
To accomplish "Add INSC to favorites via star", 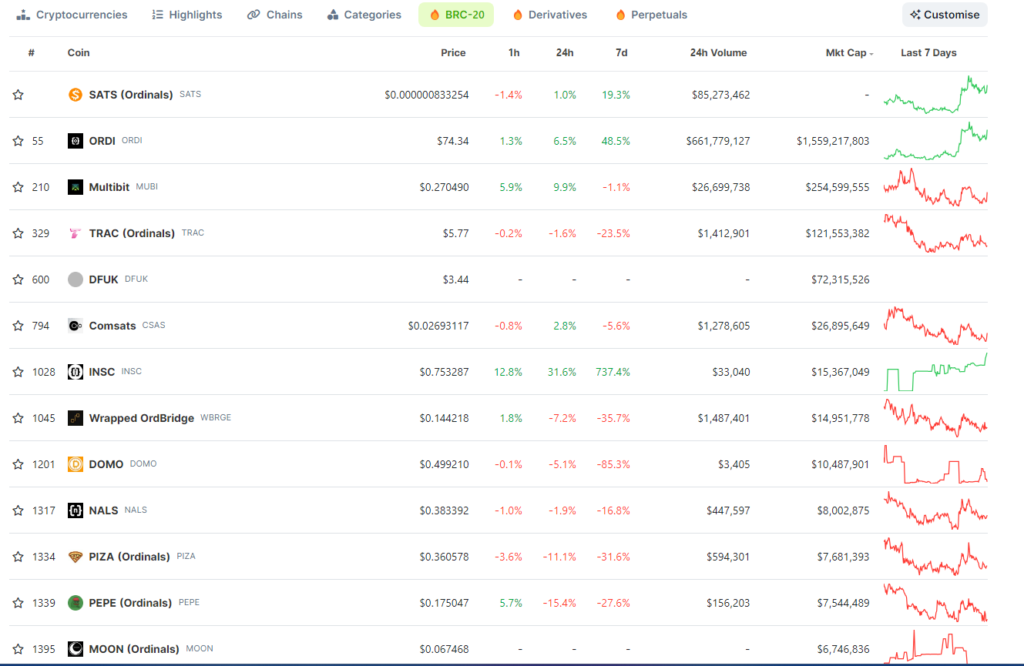I will click(x=18, y=372).
